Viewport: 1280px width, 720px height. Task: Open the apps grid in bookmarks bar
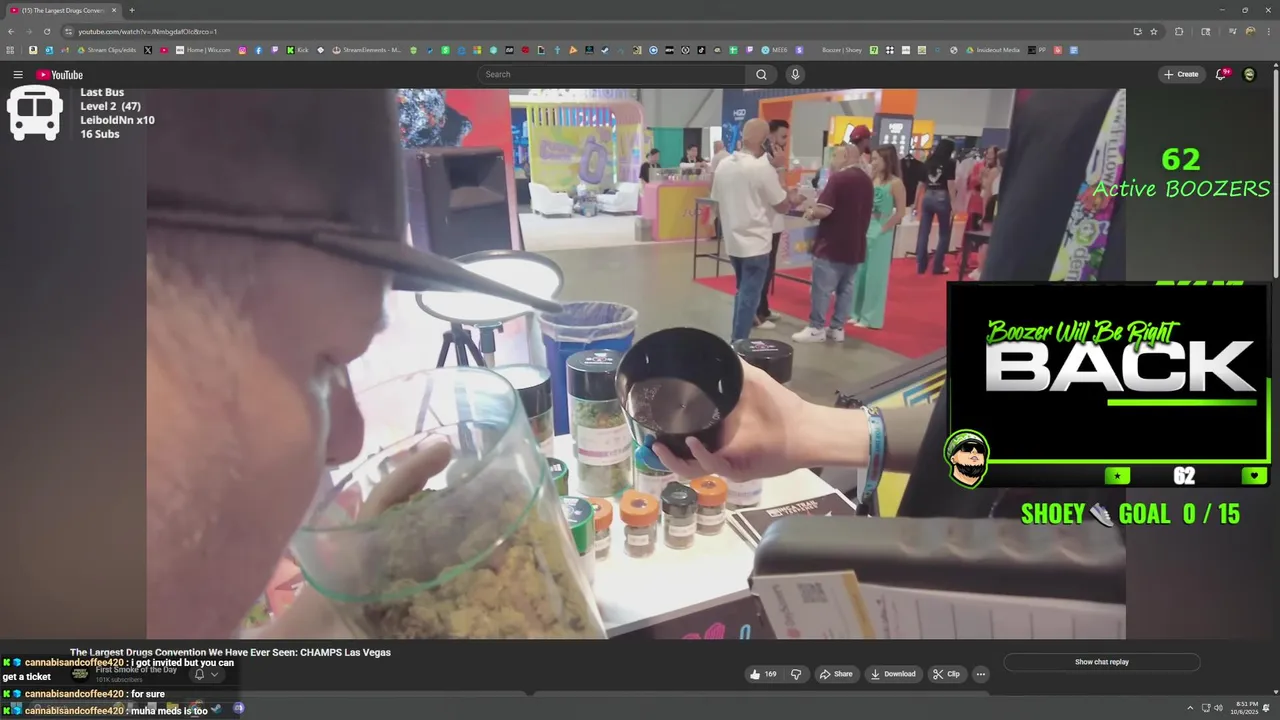coord(10,50)
